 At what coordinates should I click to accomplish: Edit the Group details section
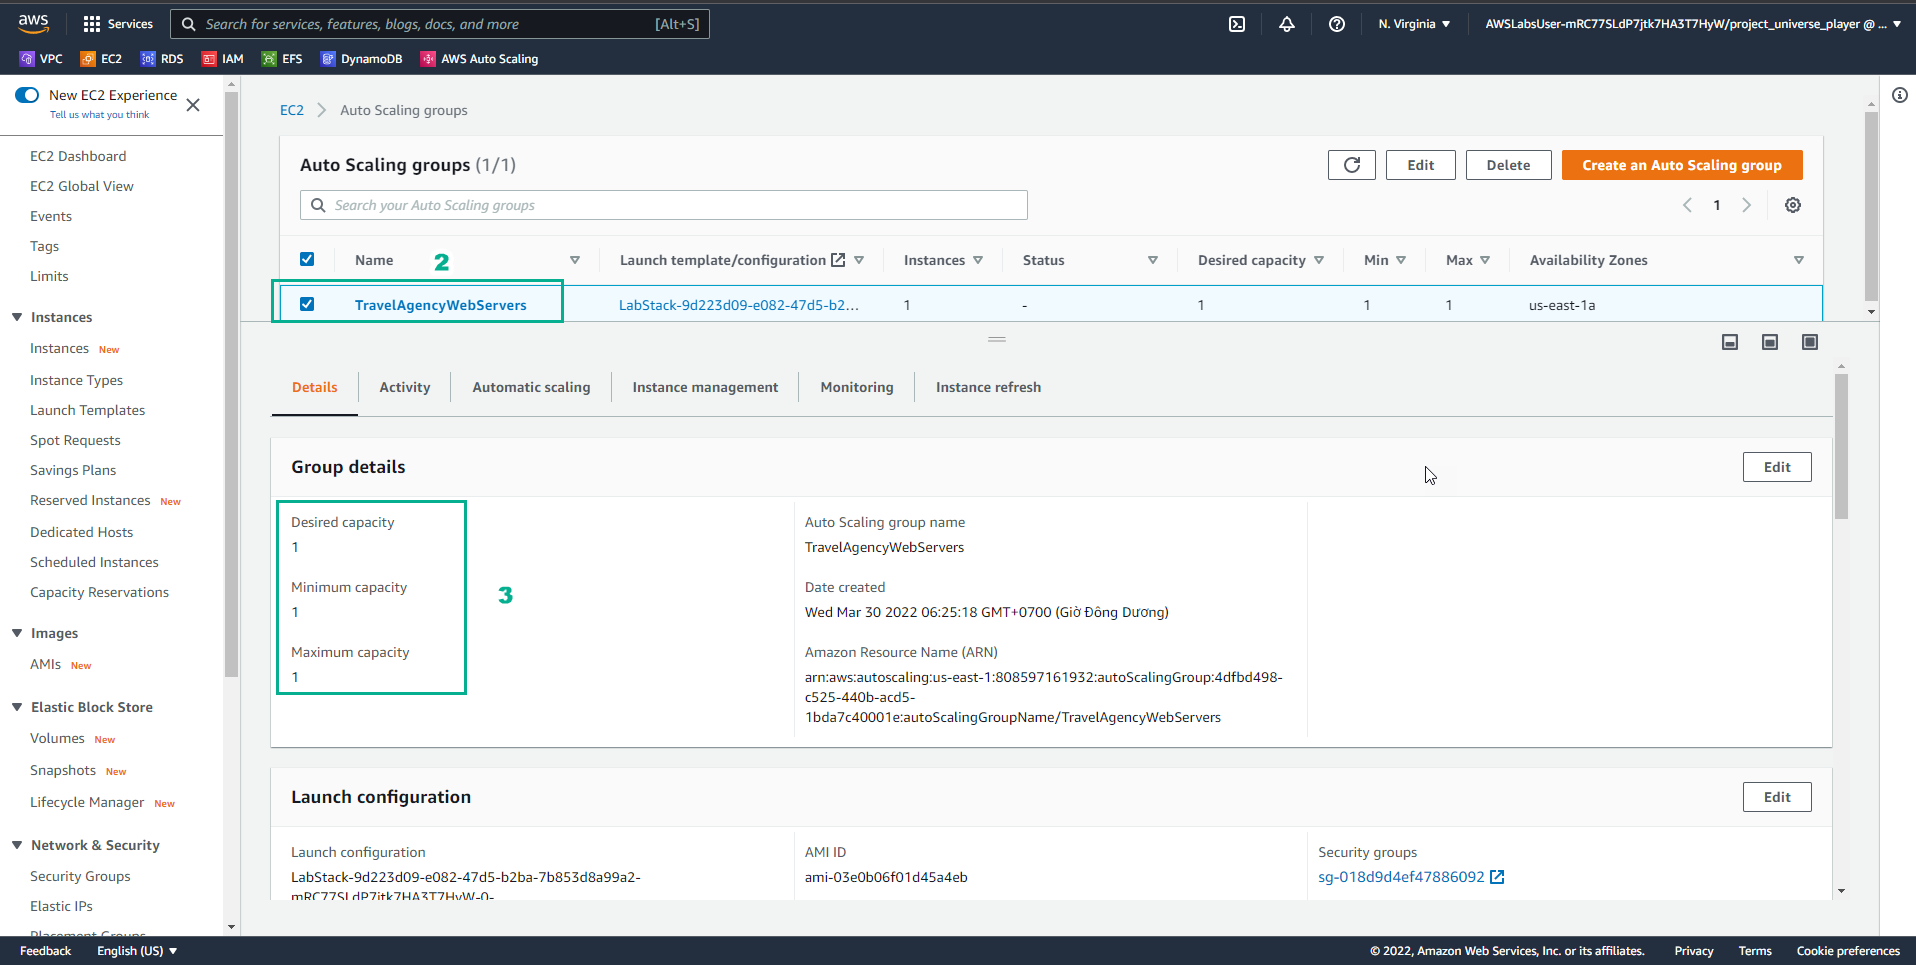tap(1777, 467)
